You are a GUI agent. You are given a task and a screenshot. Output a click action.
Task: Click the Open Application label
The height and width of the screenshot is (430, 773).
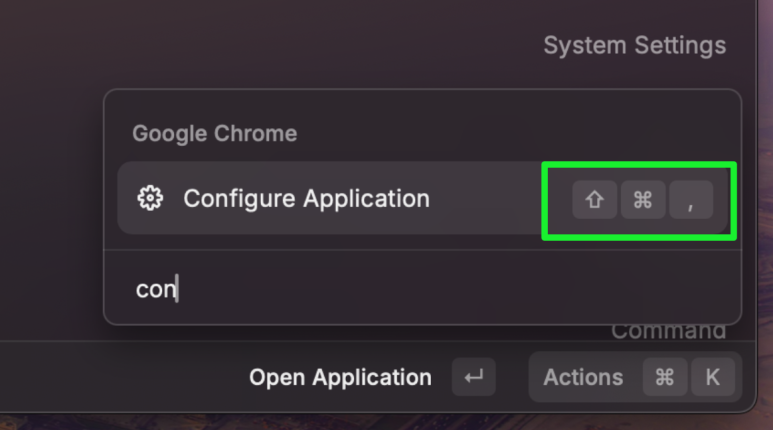coord(340,377)
